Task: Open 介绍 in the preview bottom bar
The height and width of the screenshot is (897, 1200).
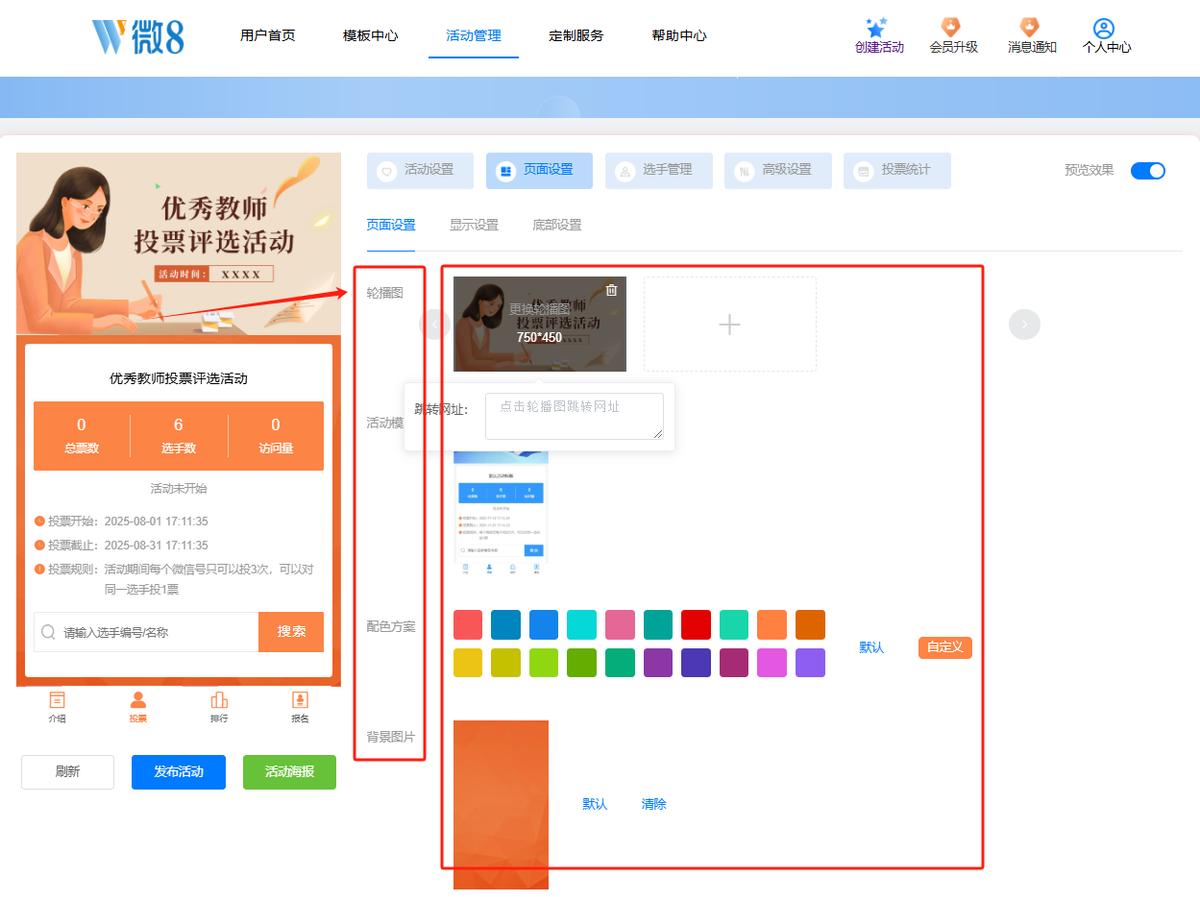Action: pyautogui.click(x=57, y=707)
